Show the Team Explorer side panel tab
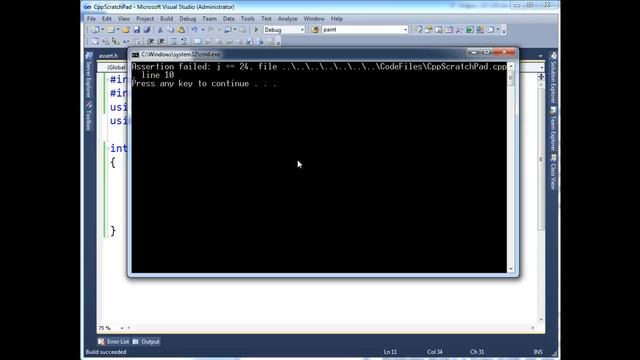Screen dimensions: 640x360 (553, 129)
